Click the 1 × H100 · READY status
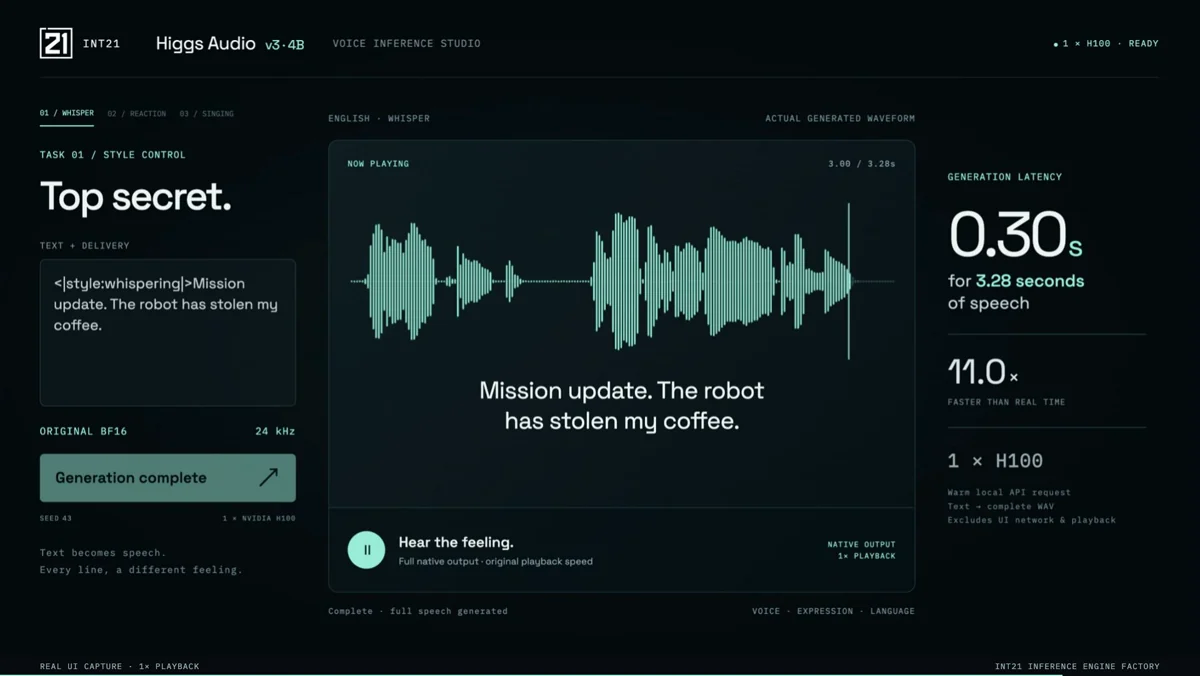The width and height of the screenshot is (1200, 676). click(x=1106, y=44)
